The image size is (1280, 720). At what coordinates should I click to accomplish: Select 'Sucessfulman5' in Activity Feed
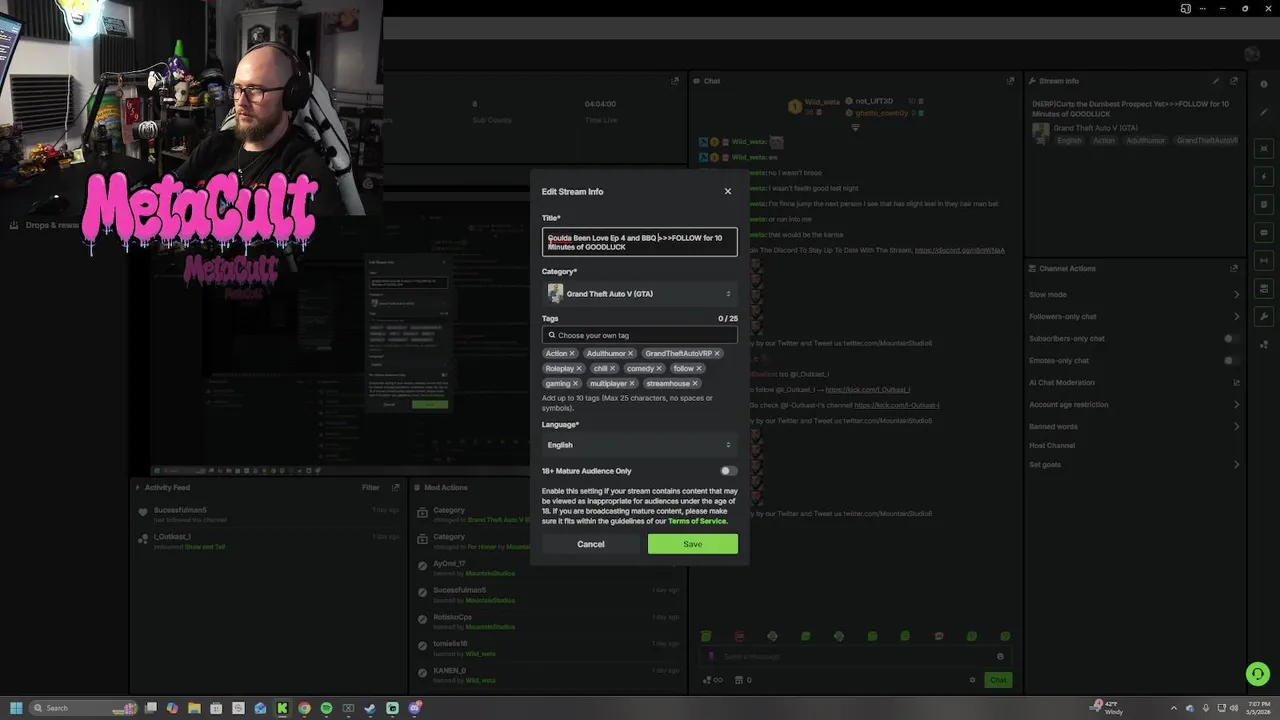point(180,510)
